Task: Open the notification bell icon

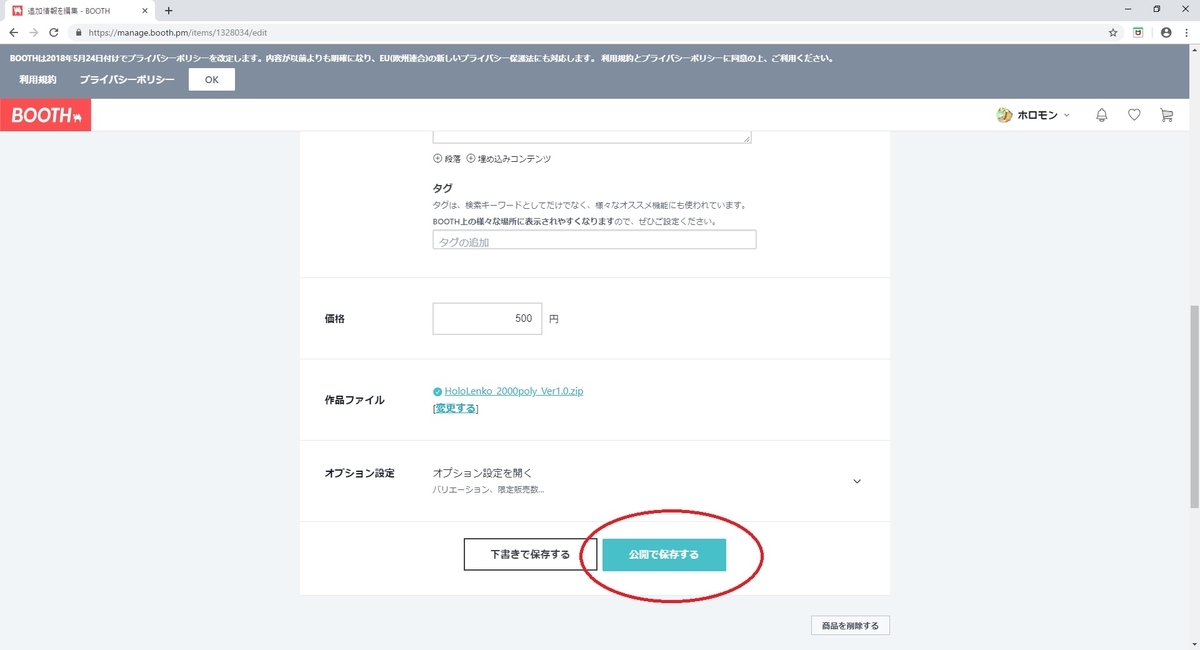Action: pos(1101,114)
